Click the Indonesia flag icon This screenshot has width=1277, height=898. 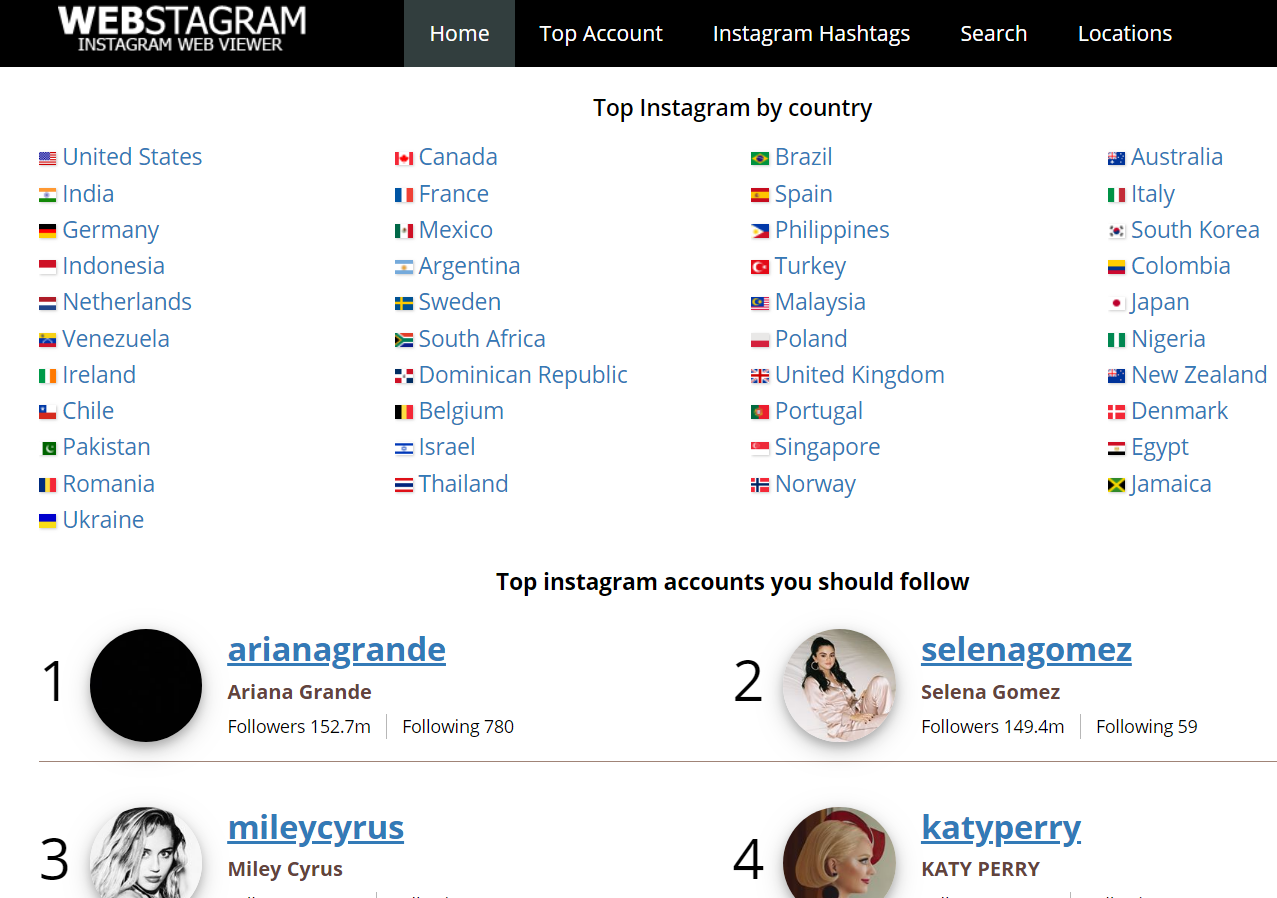click(48, 267)
